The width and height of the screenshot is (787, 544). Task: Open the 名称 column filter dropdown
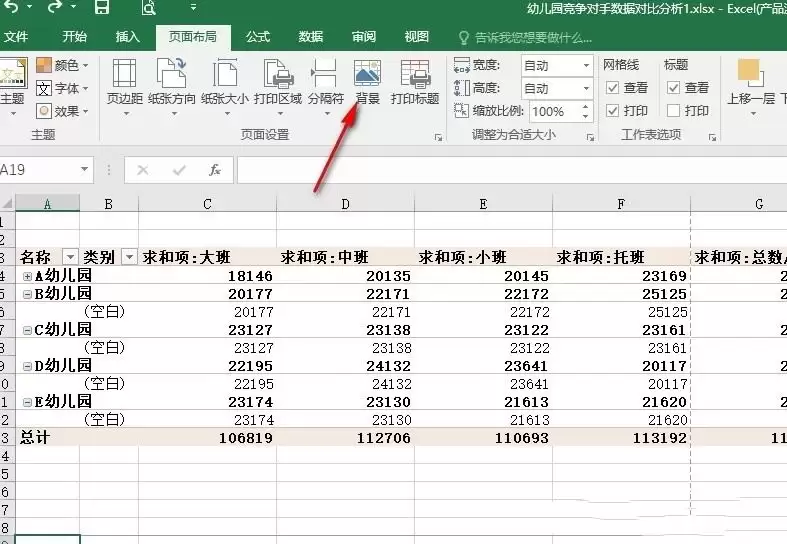[70, 257]
